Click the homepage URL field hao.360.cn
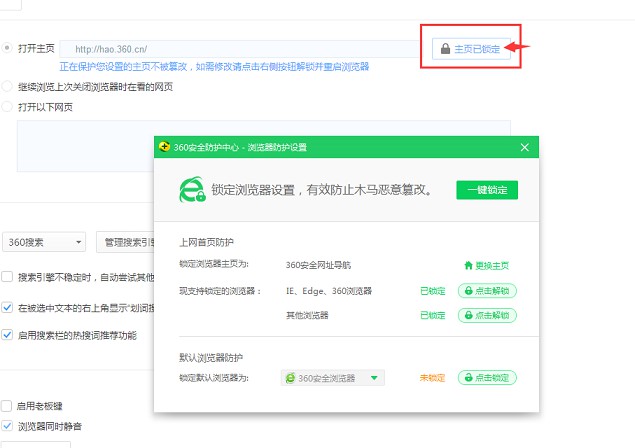 (x=239, y=49)
